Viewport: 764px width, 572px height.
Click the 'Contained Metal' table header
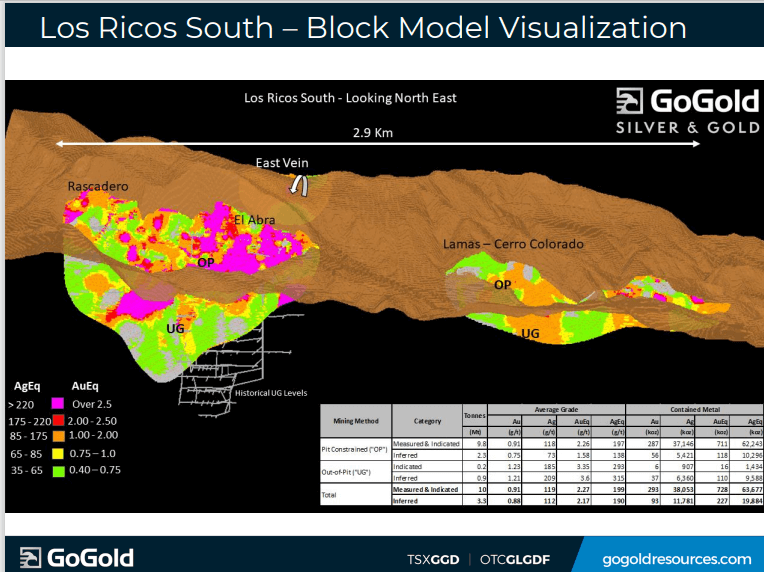tap(695, 409)
